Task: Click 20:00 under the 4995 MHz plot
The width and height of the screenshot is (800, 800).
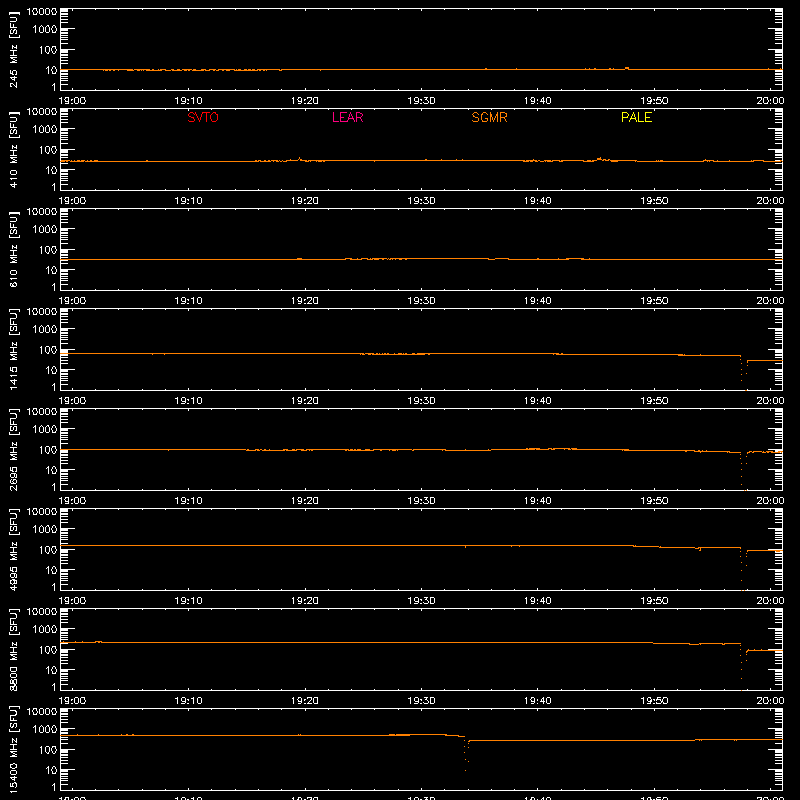Action: pos(770,601)
